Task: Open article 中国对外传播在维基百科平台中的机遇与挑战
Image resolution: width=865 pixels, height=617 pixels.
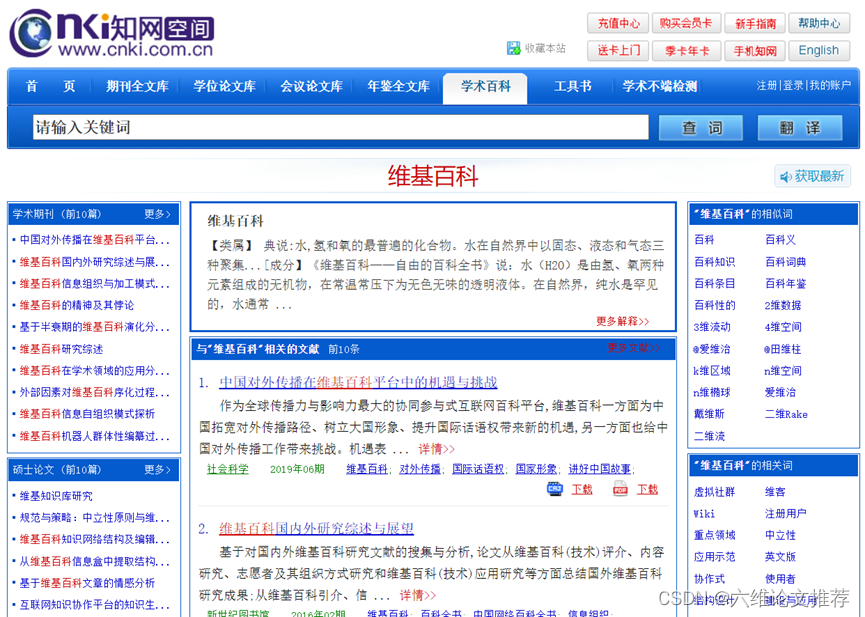Action: (x=358, y=382)
